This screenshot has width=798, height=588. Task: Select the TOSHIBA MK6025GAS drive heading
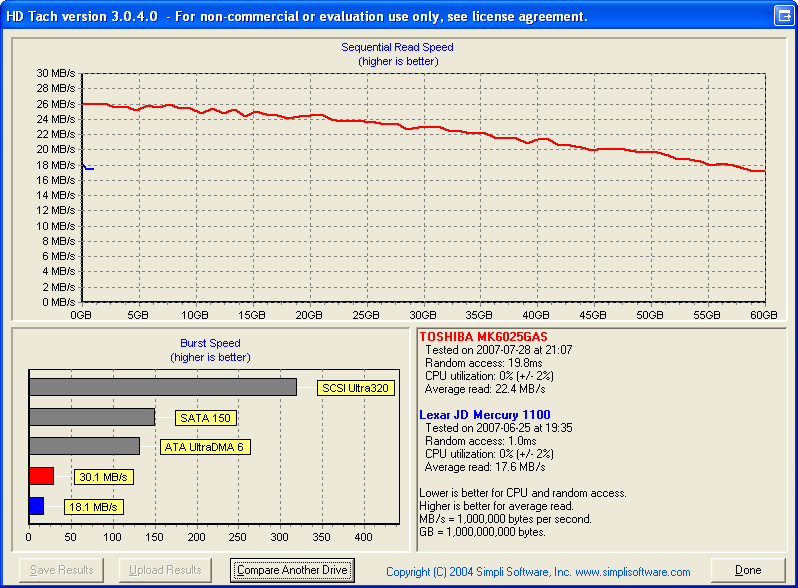point(483,337)
